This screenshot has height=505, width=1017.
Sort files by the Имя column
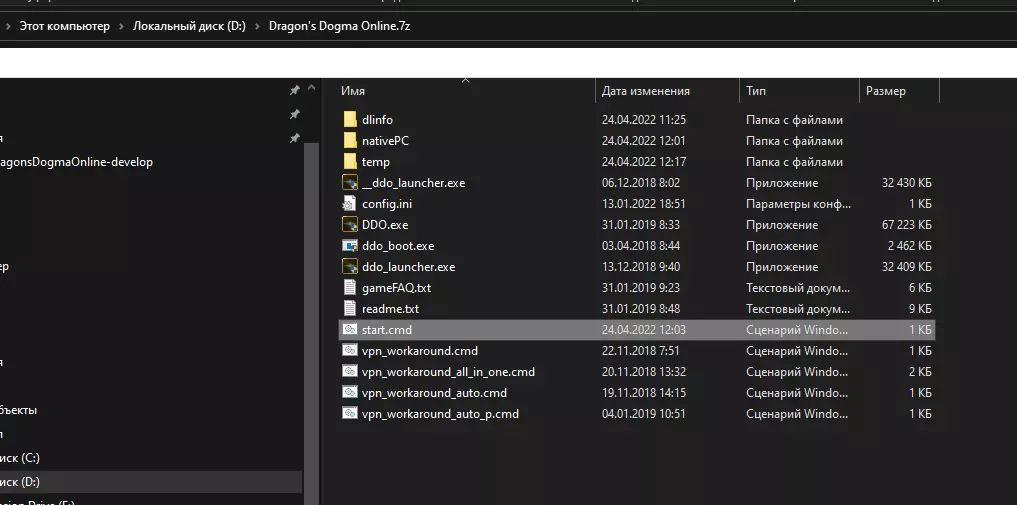click(x=353, y=91)
